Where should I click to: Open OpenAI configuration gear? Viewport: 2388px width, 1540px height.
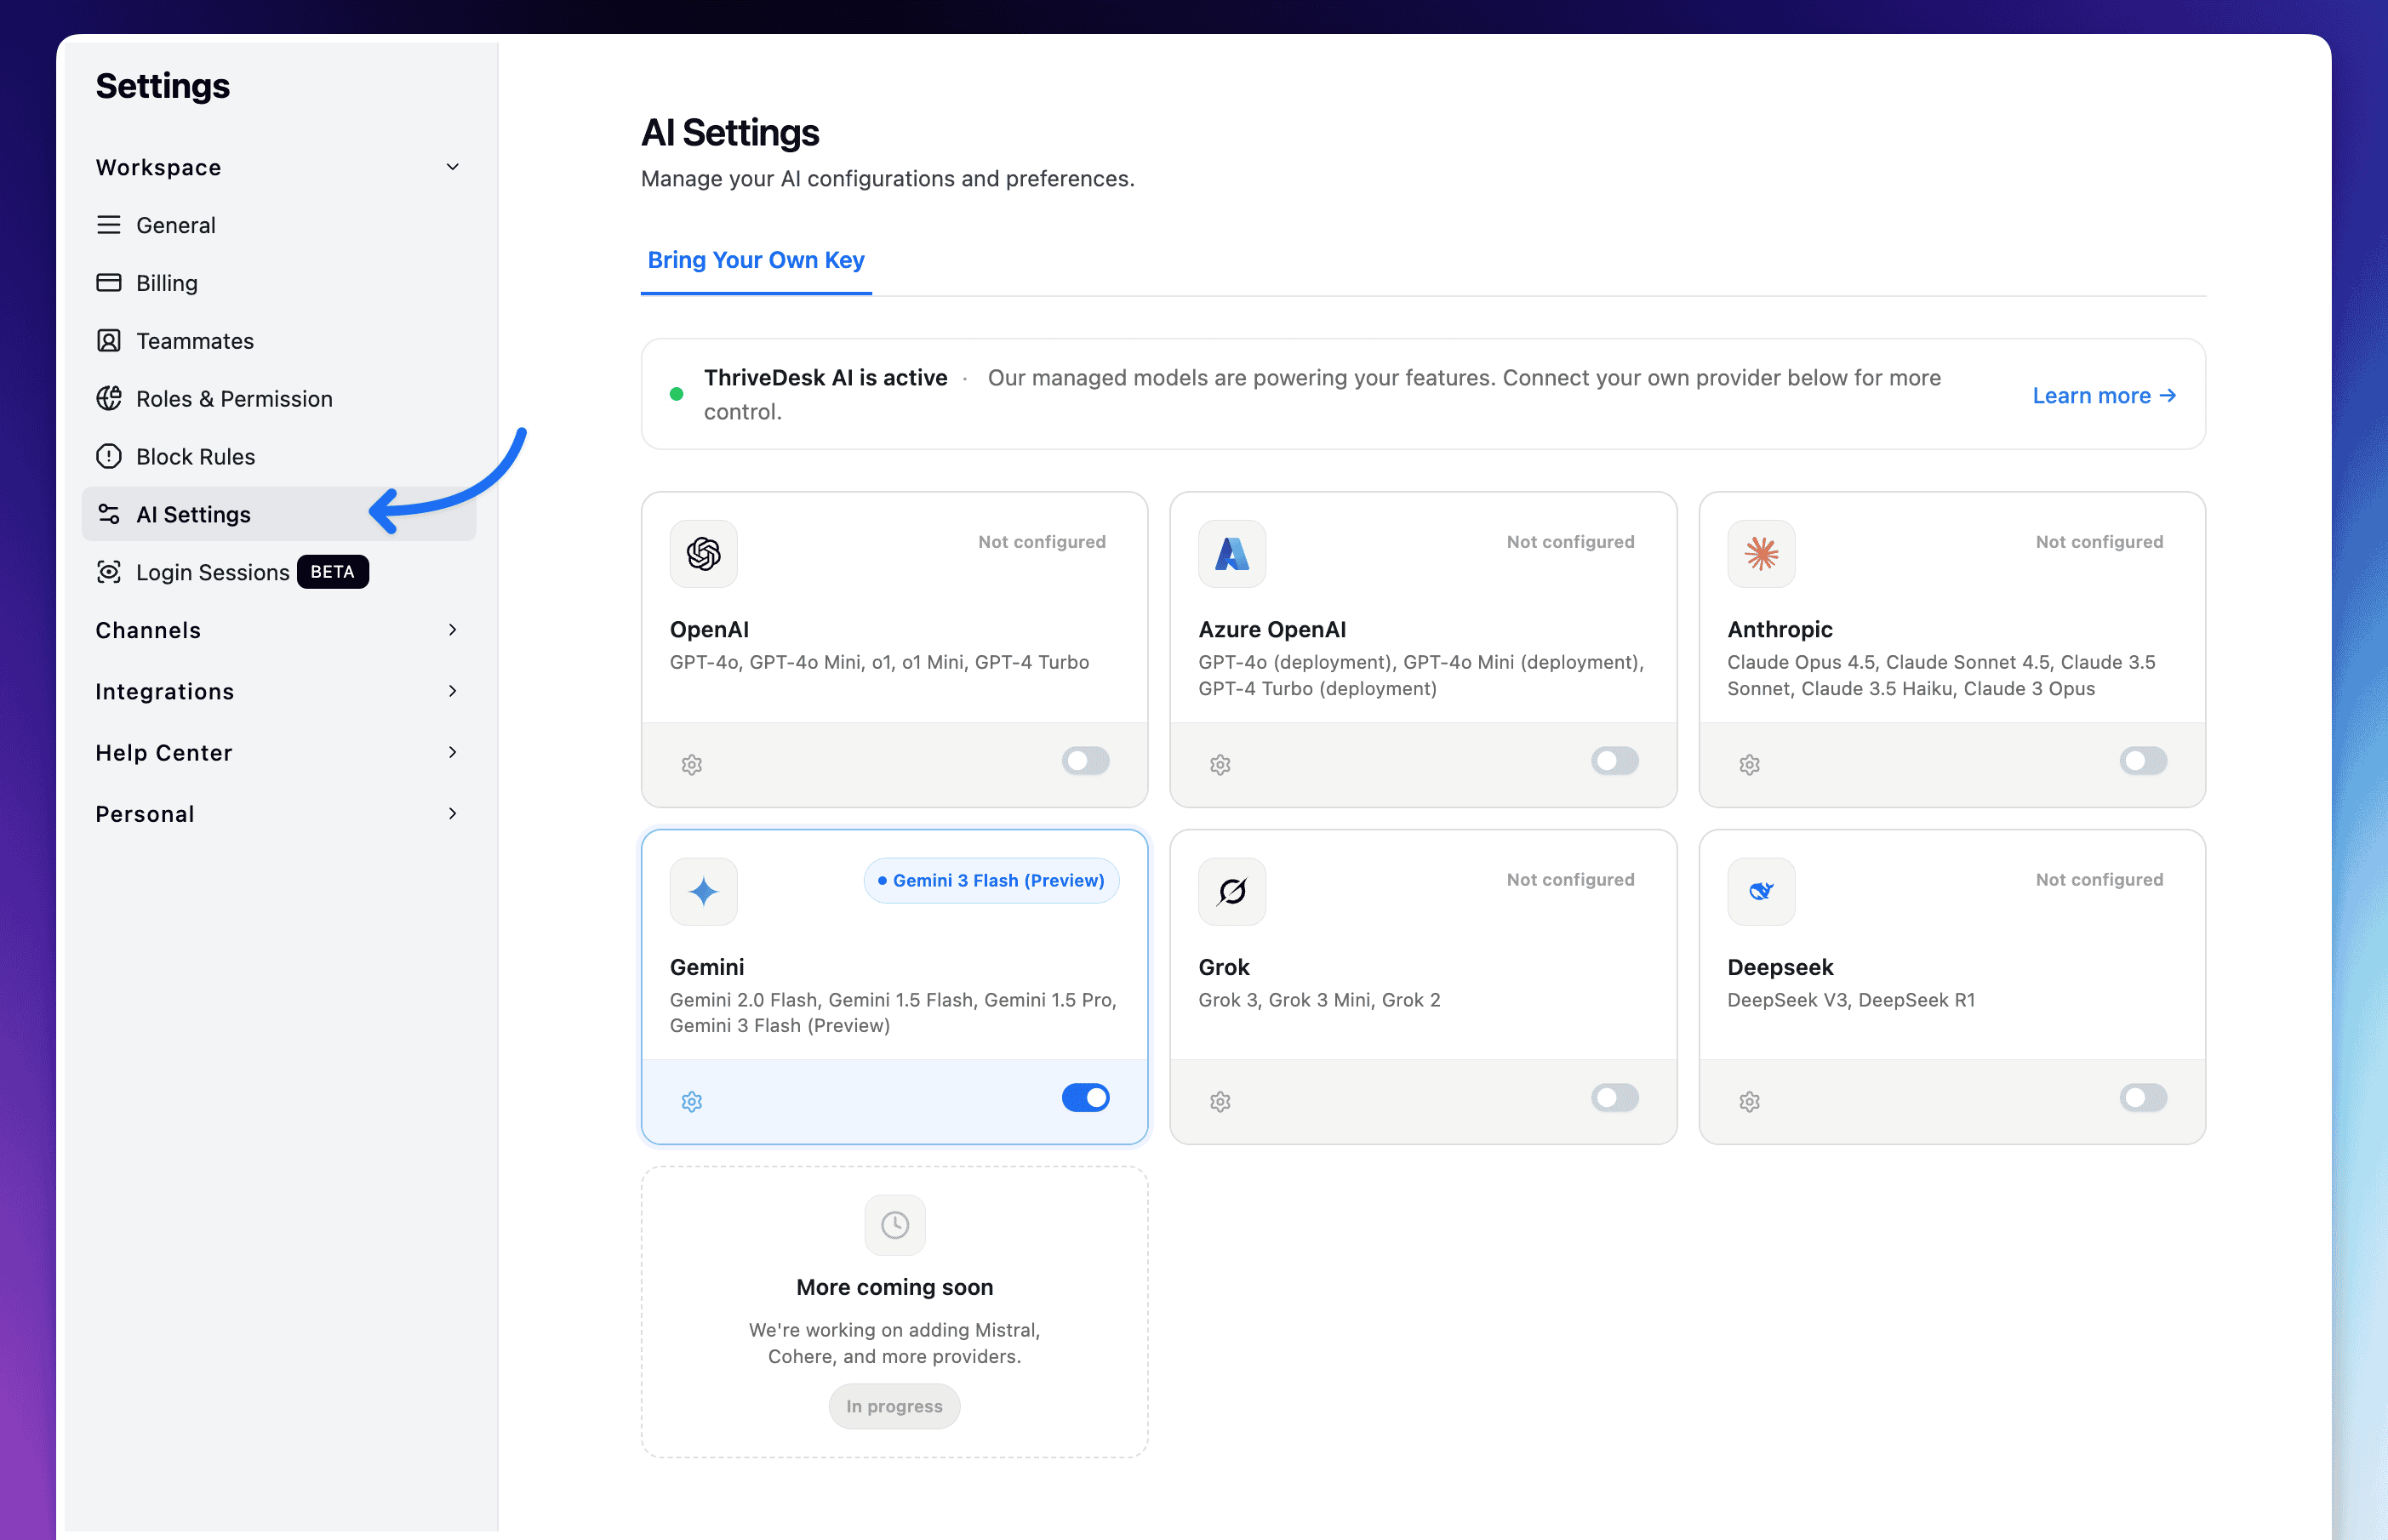click(x=692, y=765)
